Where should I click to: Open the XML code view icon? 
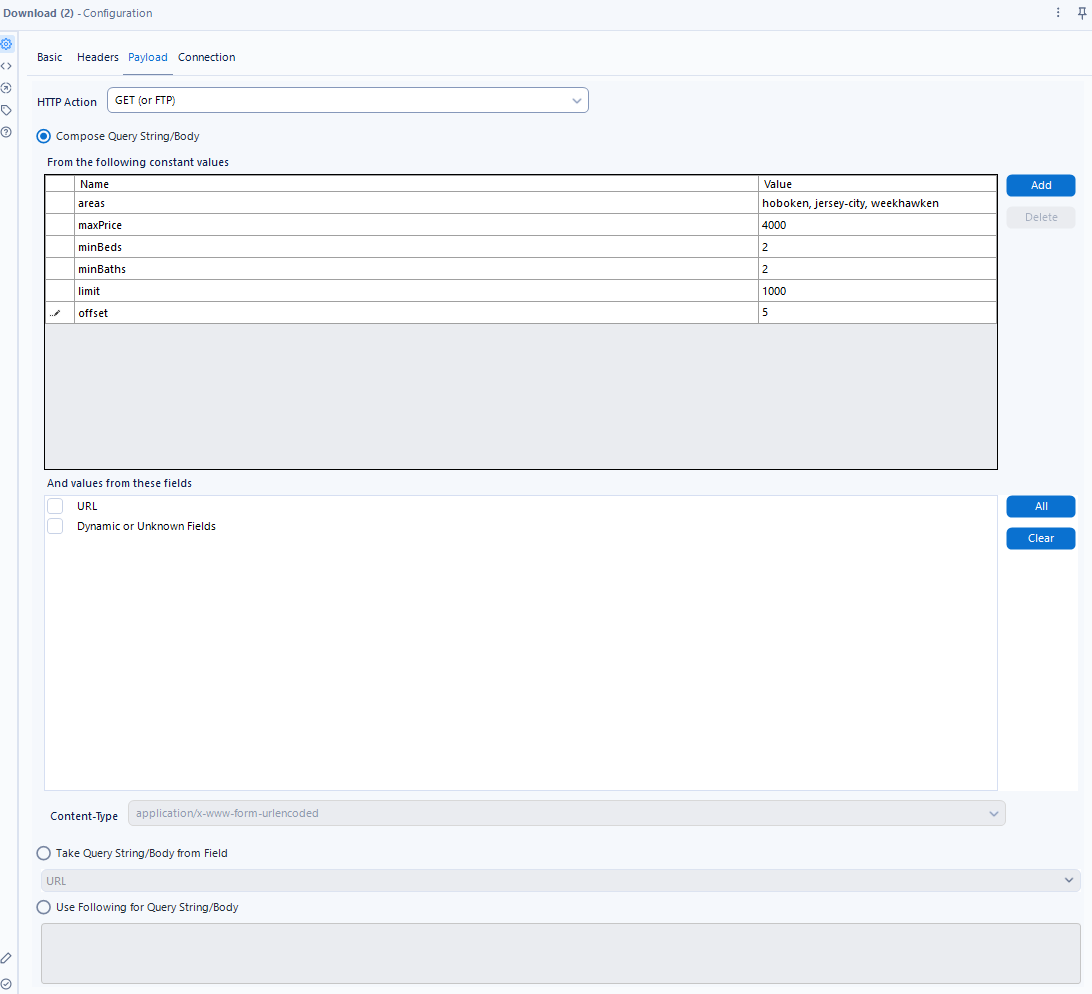click(x=6, y=66)
